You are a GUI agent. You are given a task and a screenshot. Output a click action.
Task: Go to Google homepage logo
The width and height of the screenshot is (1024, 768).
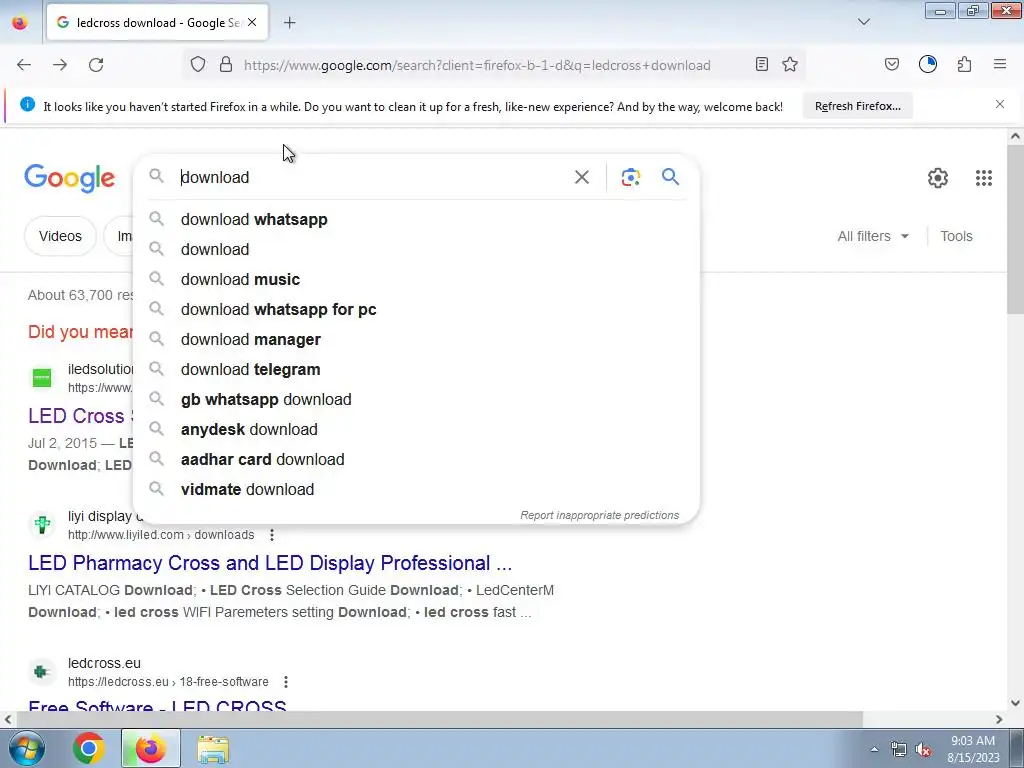pos(69,178)
